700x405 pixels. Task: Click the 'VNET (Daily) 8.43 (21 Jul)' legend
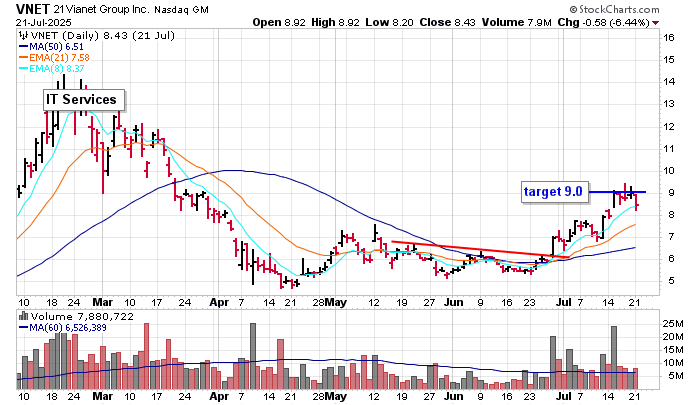[x=102, y=35]
